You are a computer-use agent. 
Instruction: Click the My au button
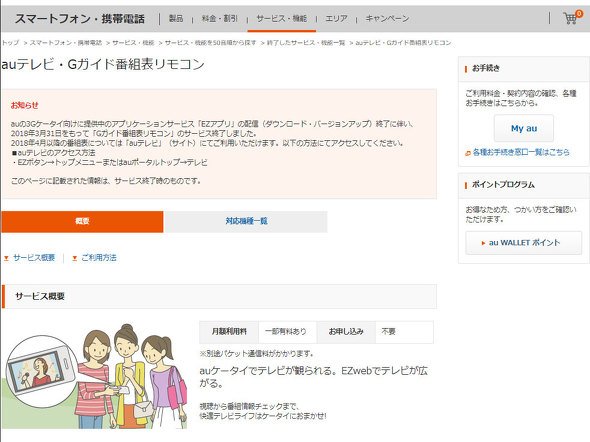[524, 128]
